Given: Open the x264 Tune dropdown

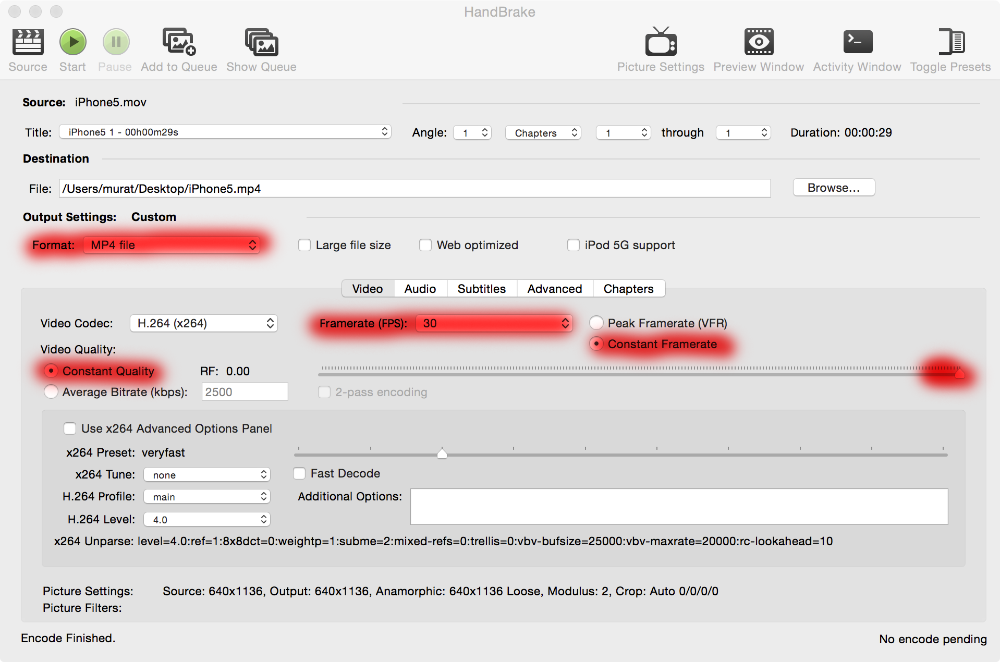Looking at the screenshot, I should click(207, 474).
